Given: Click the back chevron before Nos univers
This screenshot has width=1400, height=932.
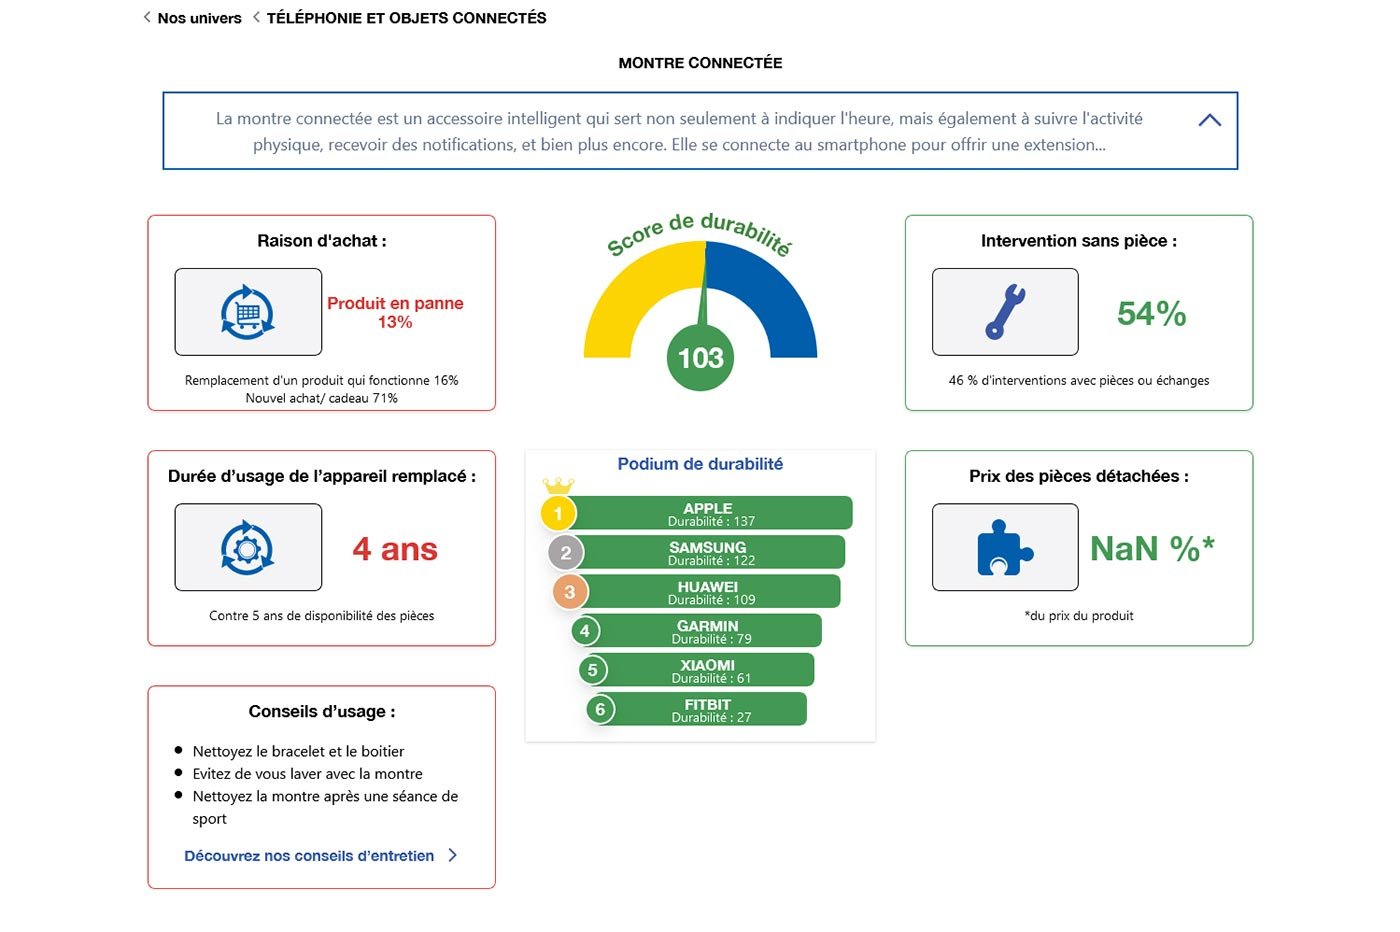Looking at the screenshot, I should pos(147,17).
